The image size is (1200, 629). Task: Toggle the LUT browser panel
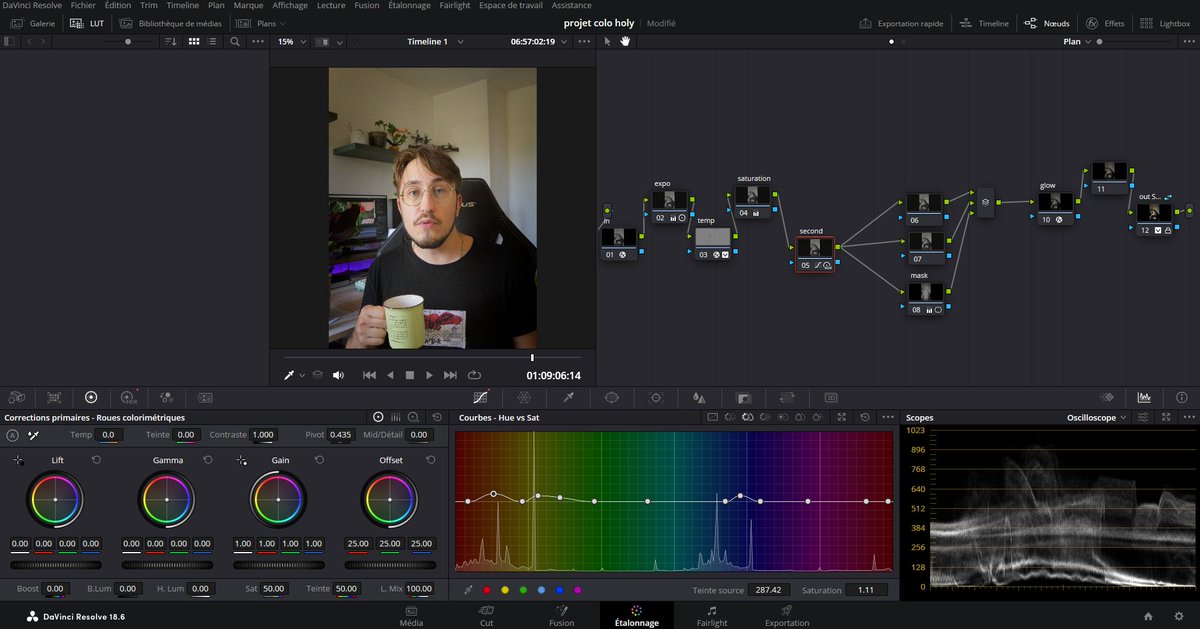[x=87, y=22]
